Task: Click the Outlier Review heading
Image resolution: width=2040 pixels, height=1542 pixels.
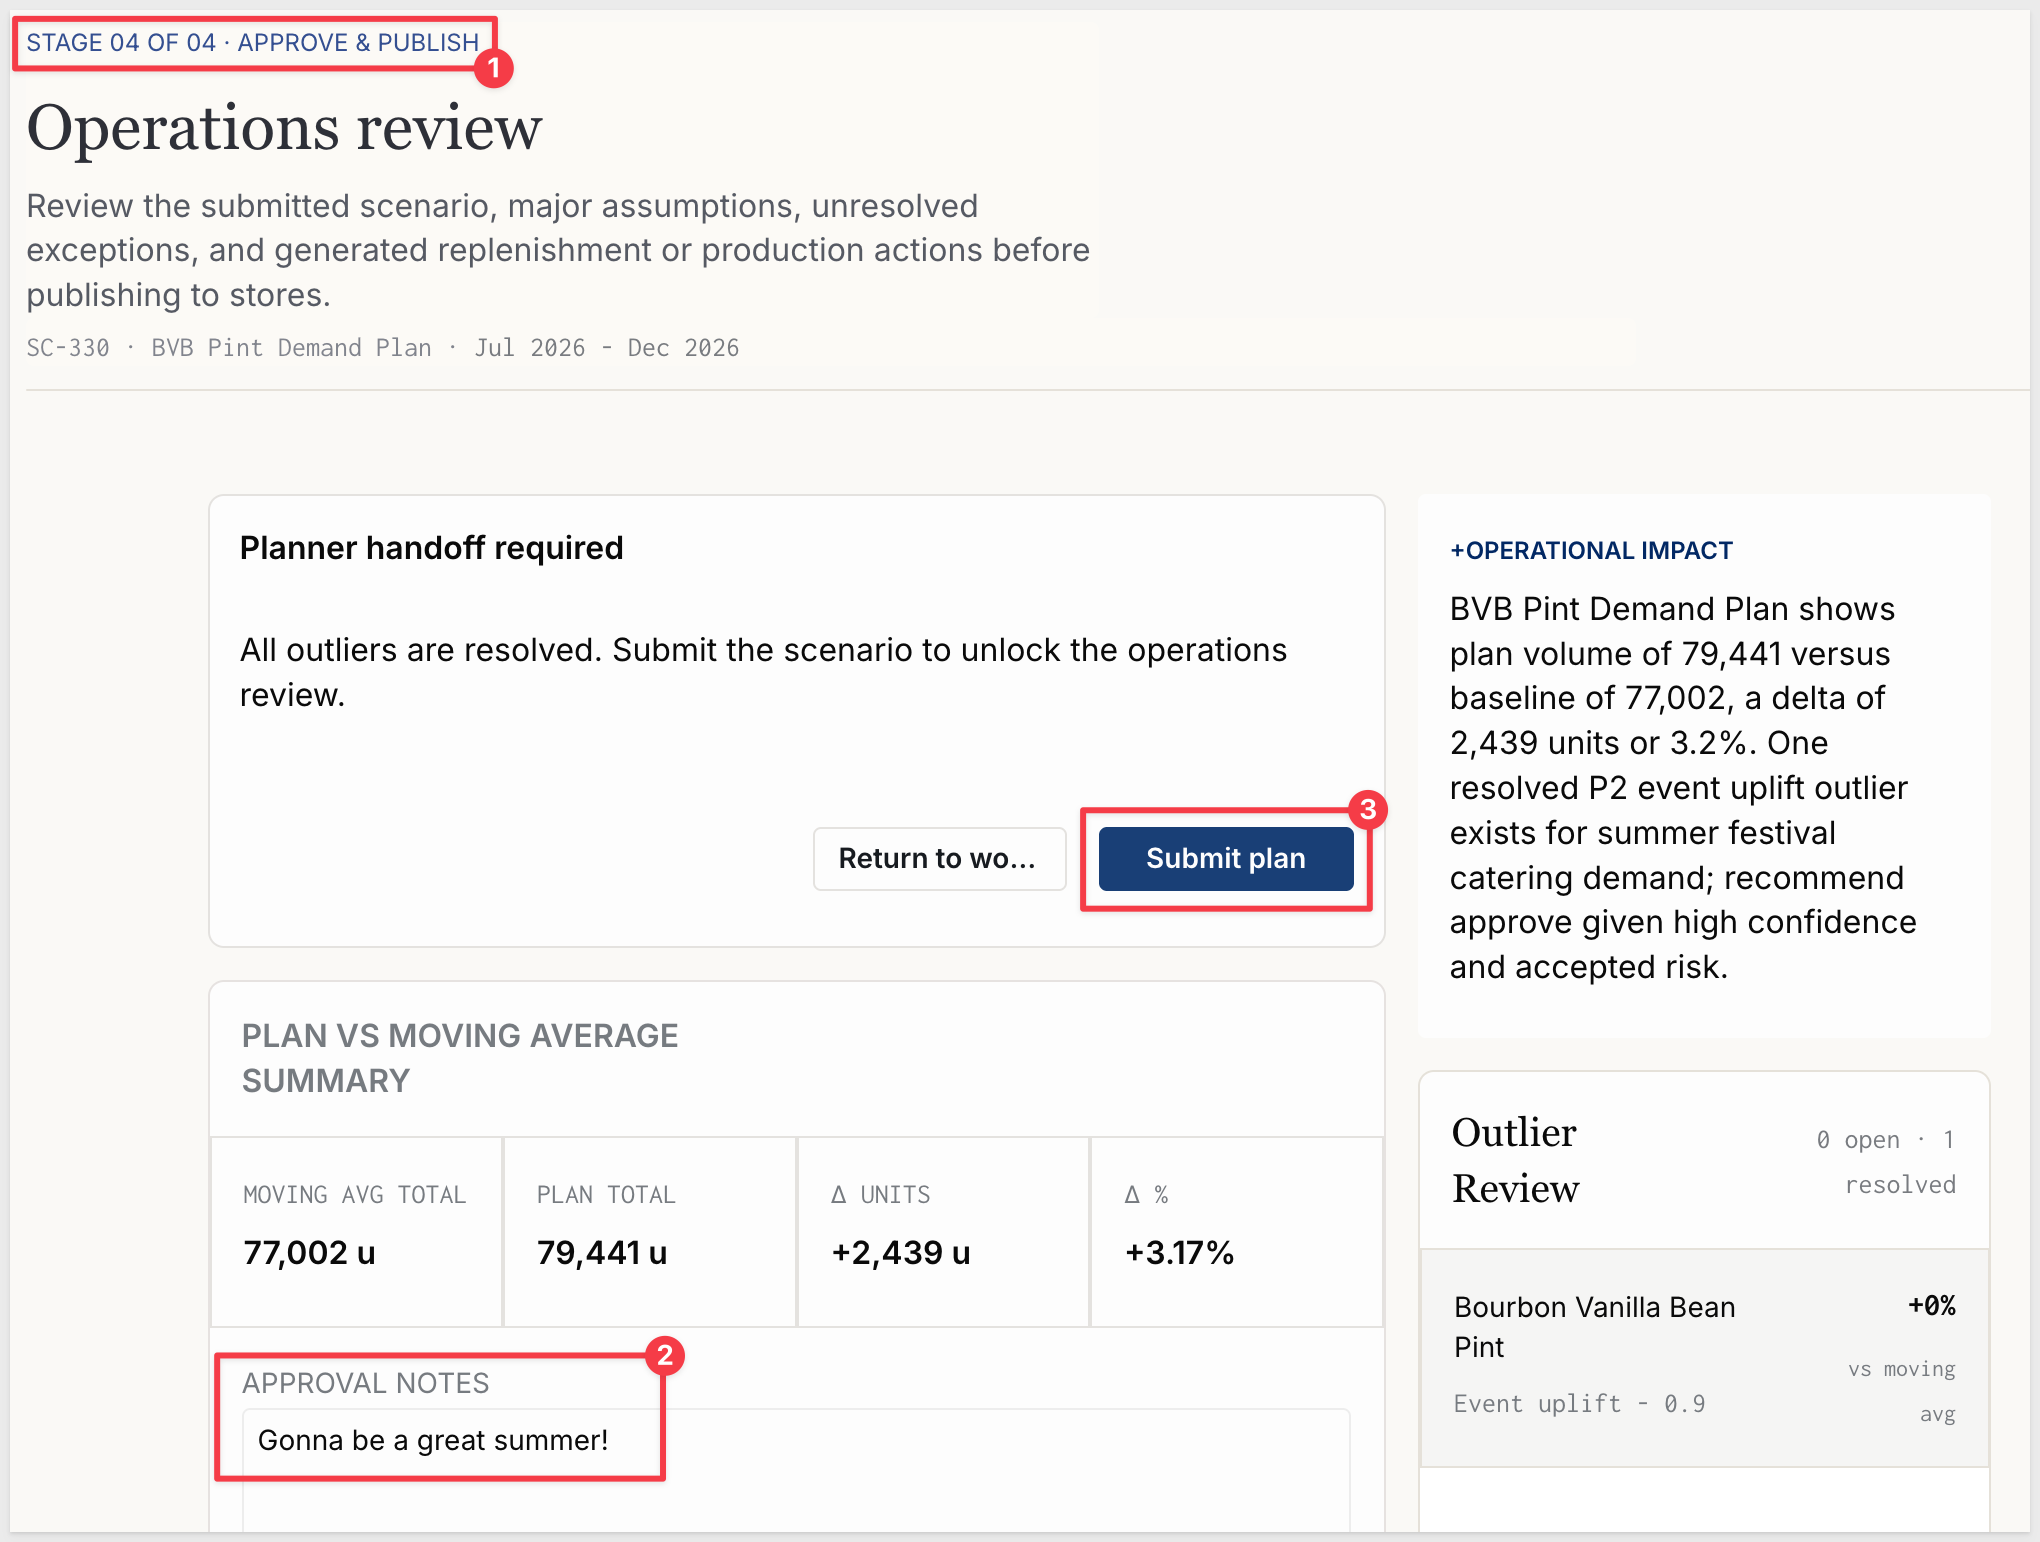Action: [x=1516, y=1160]
